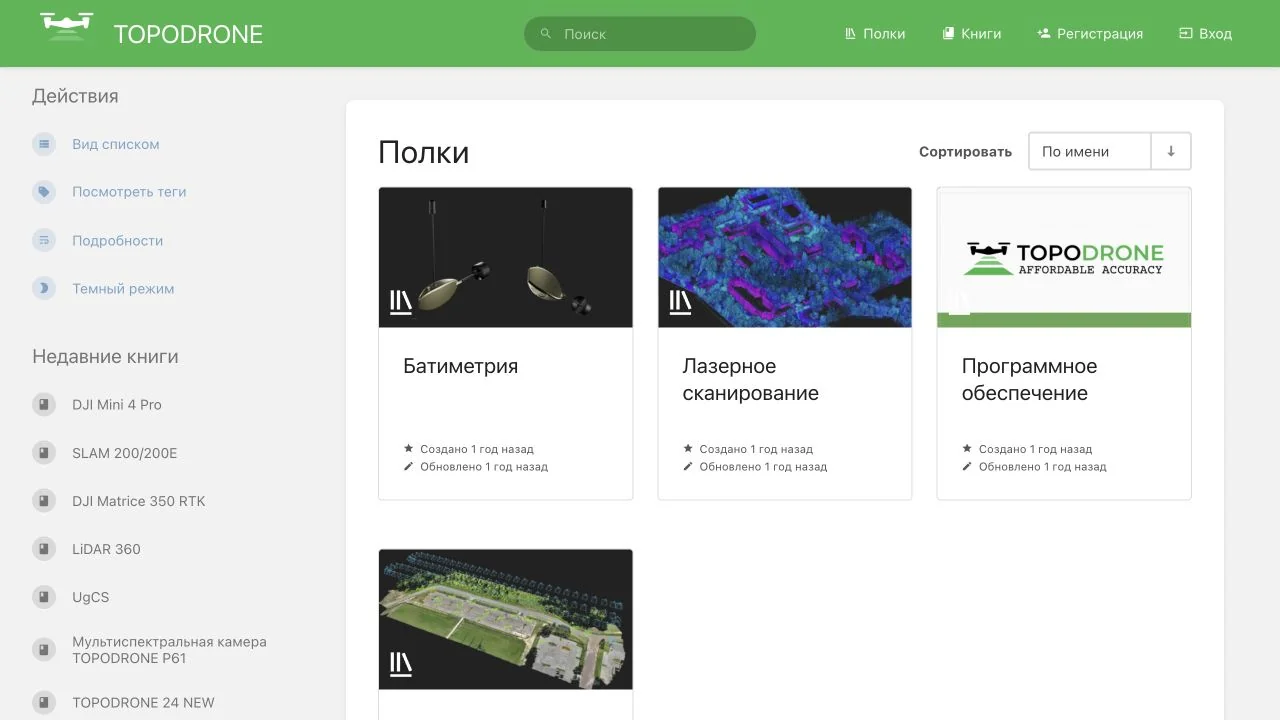
Task: Click the search magnifier icon
Action: [x=546, y=33]
